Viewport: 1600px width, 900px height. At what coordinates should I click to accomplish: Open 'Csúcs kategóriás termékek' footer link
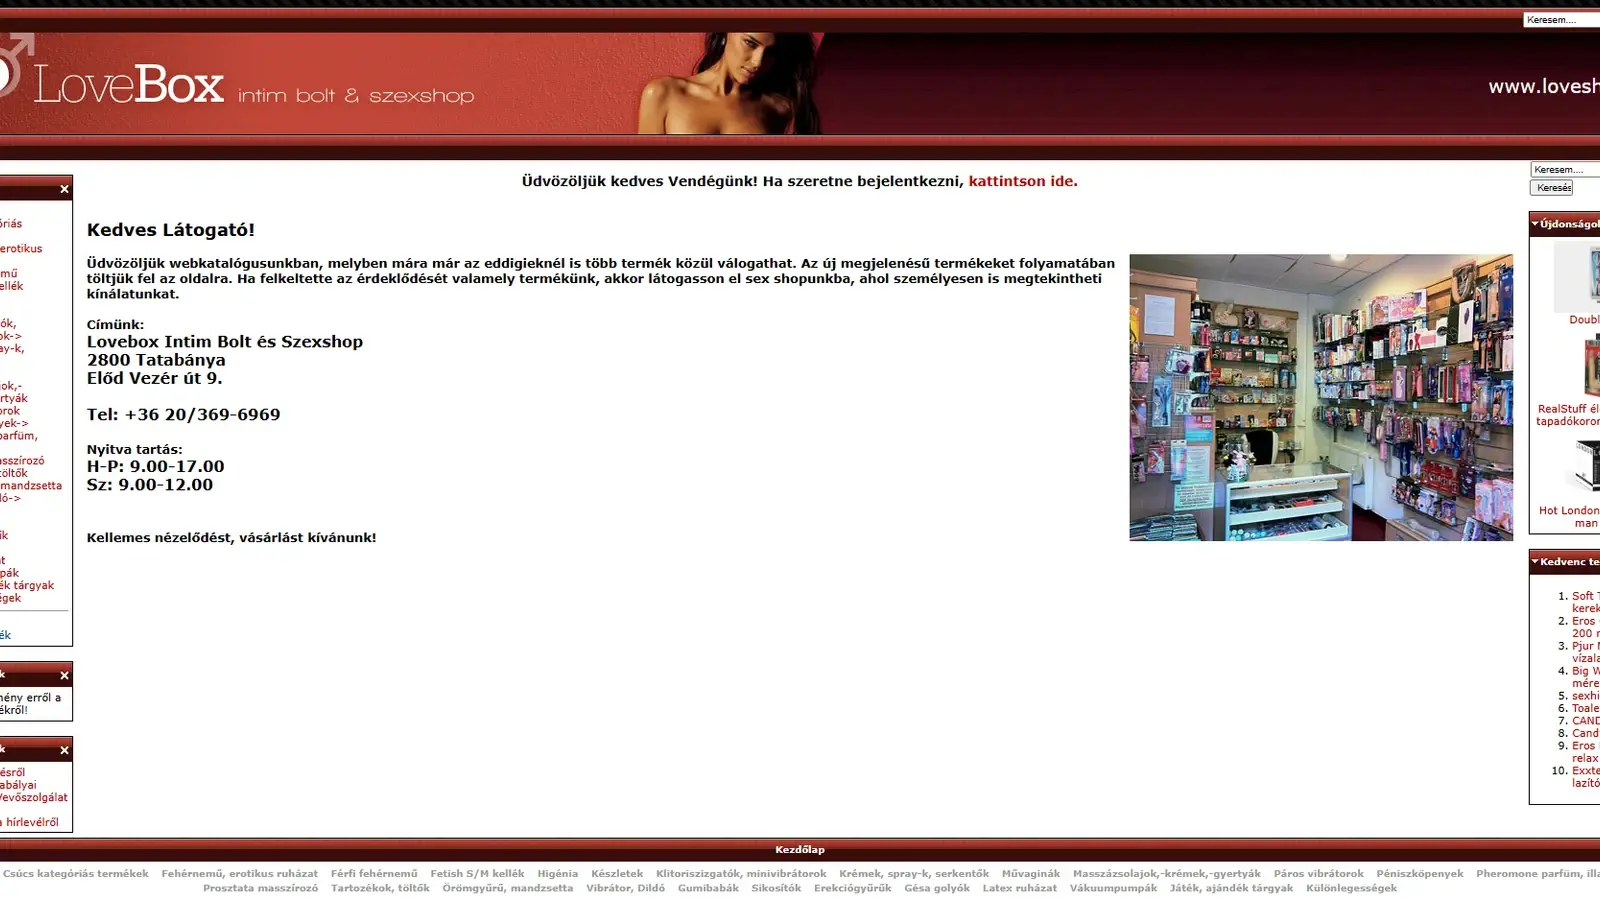pos(76,874)
